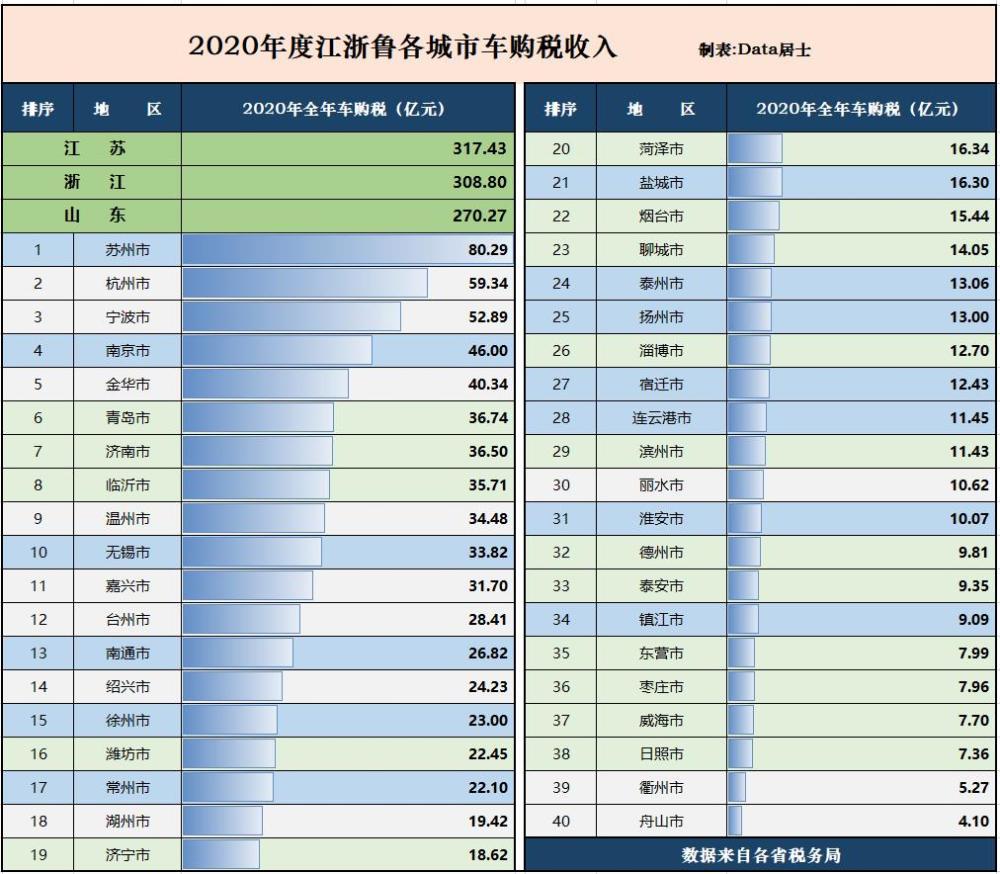The width and height of the screenshot is (1000, 874).
Task: Click the 泰安市 value 9.35
Action: coord(974,586)
